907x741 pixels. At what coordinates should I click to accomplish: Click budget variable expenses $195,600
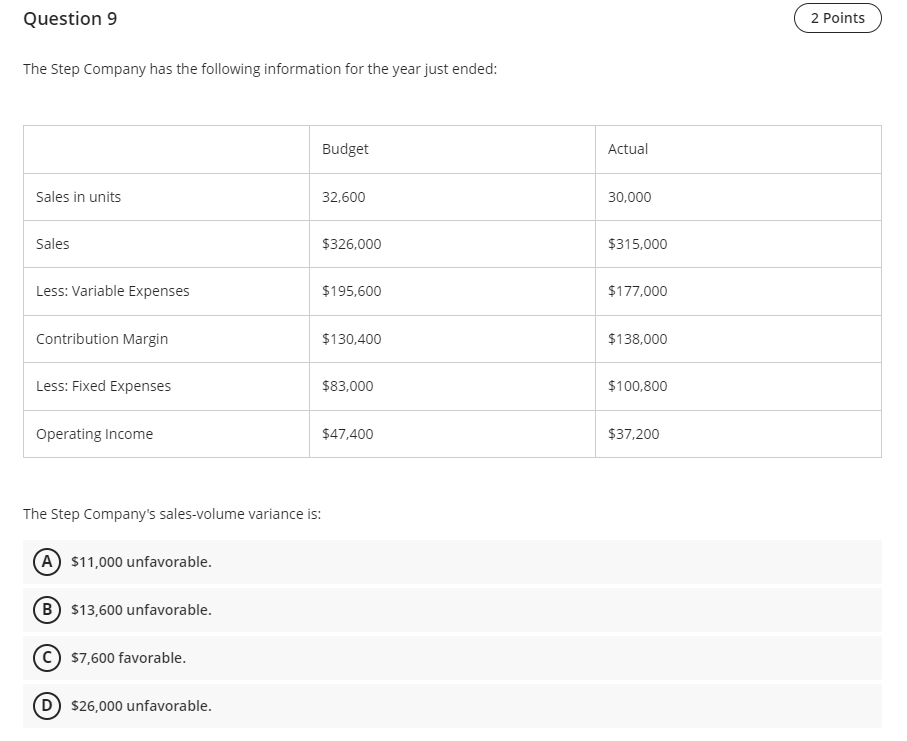tap(352, 291)
